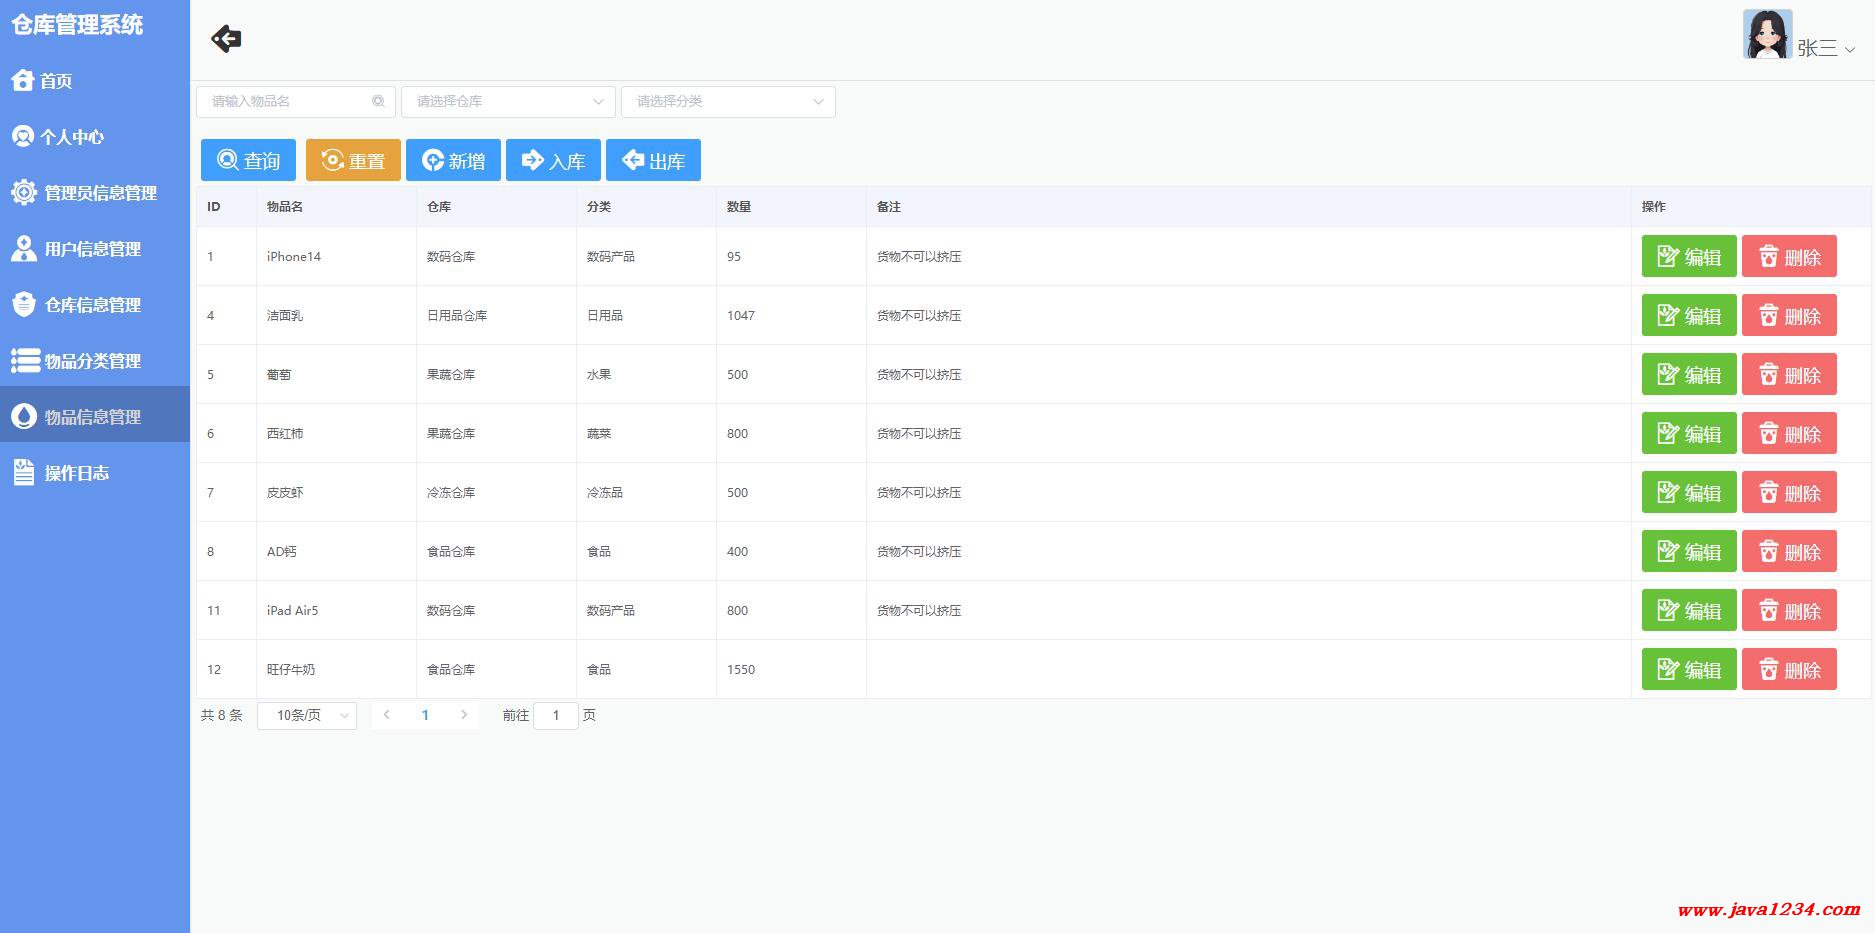
Task: Click the list icon for 物品分类管理
Action: pos(24,360)
